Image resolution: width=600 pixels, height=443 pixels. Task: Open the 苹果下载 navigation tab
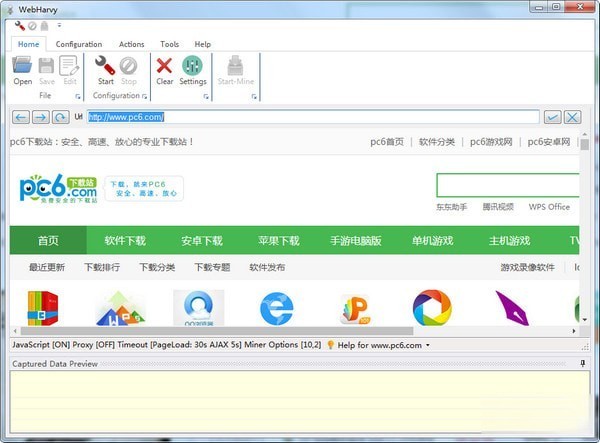[x=279, y=240]
